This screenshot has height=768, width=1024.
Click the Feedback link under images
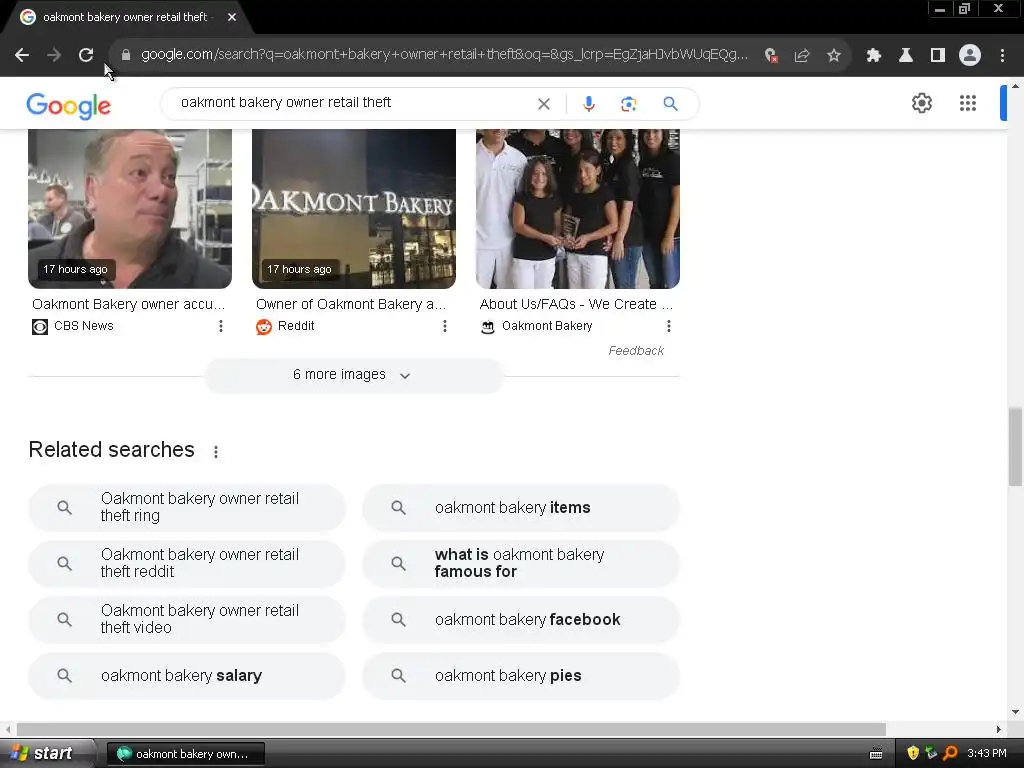(x=635, y=351)
